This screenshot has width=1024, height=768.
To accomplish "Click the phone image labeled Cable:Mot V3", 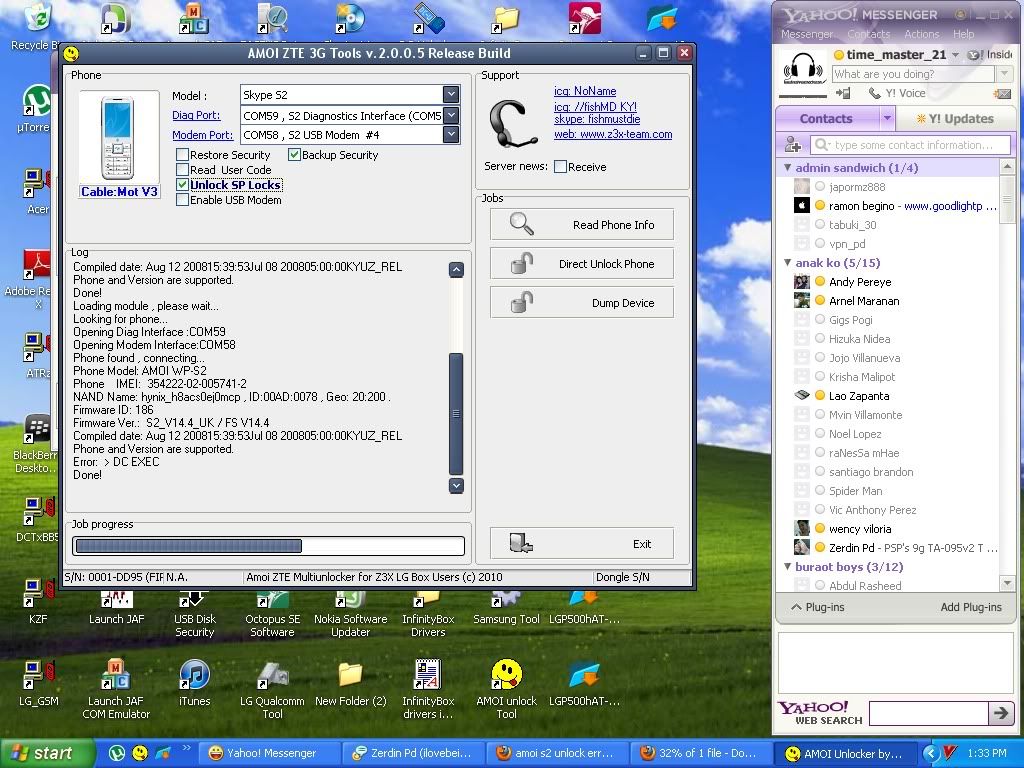I will pos(118,138).
